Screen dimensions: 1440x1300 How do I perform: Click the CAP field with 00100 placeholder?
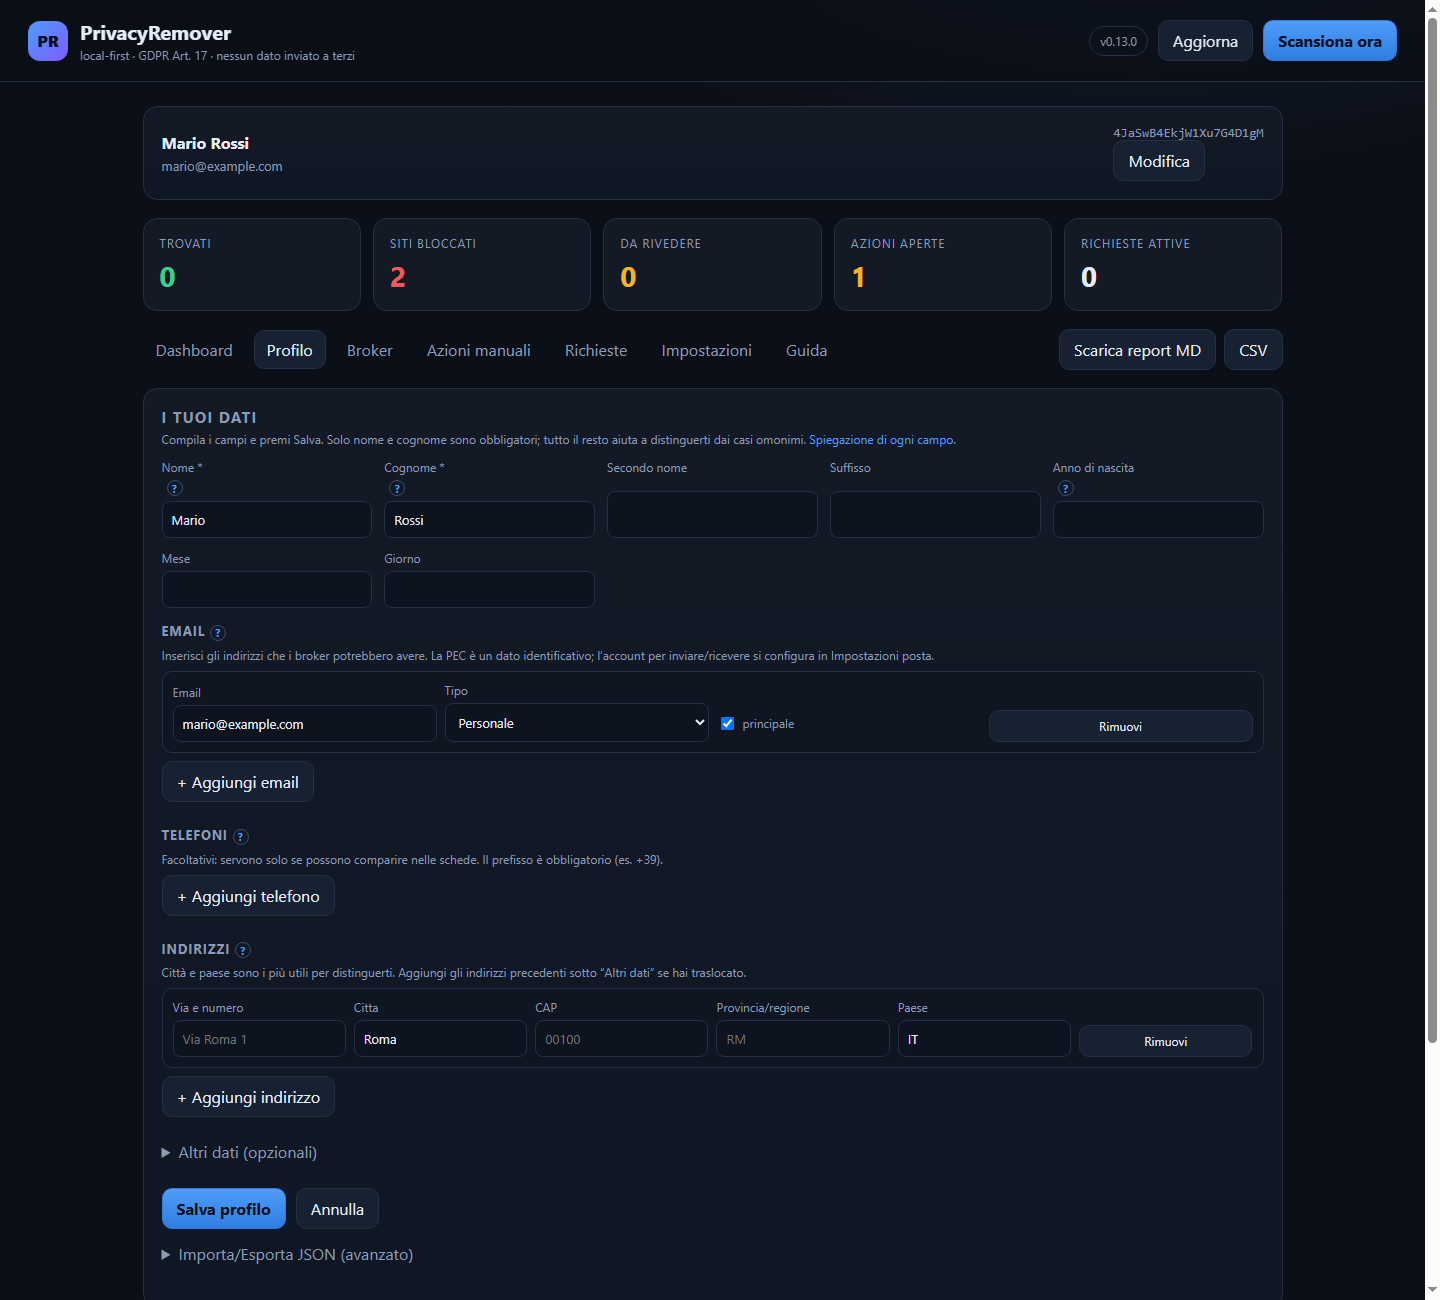point(621,1039)
